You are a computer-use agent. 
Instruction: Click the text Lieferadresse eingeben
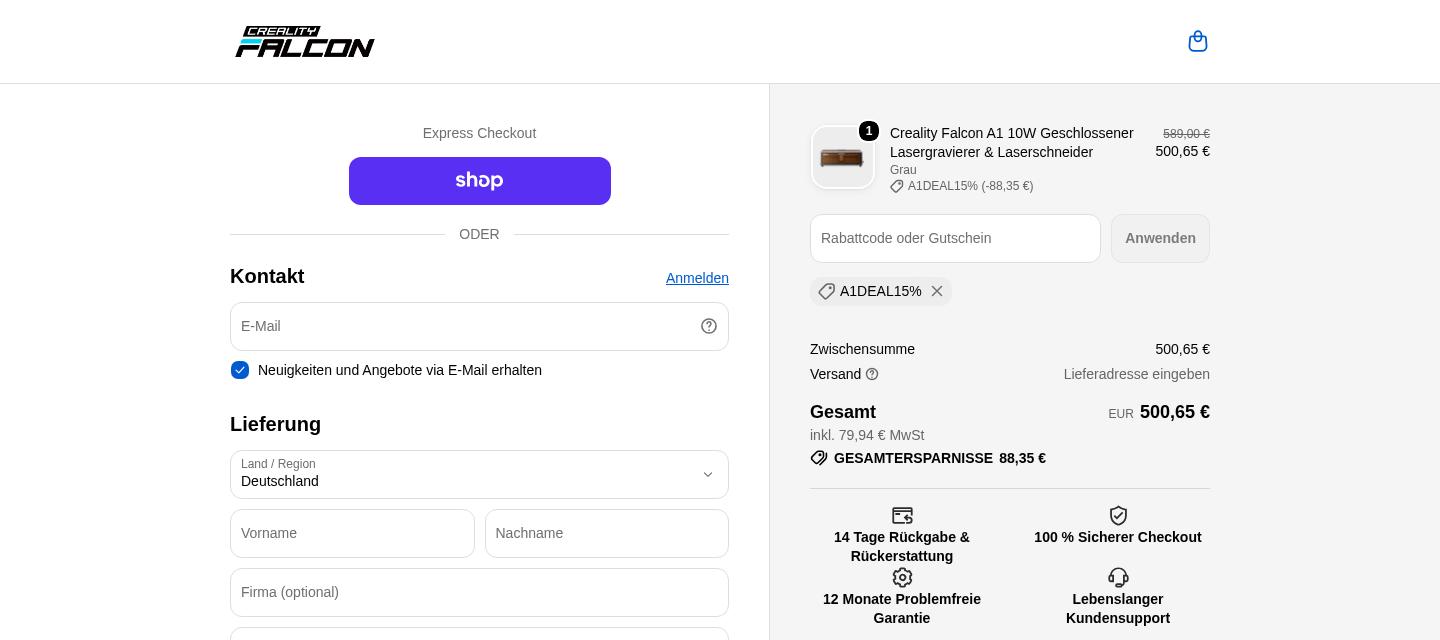click(1137, 374)
